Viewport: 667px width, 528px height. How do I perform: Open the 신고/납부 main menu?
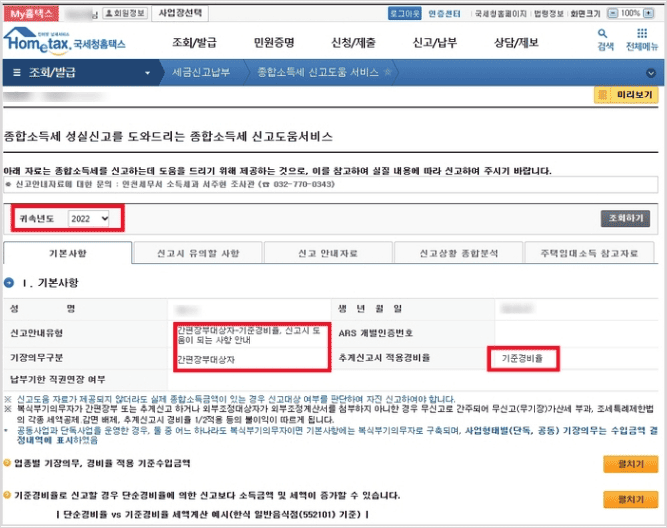point(435,43)
